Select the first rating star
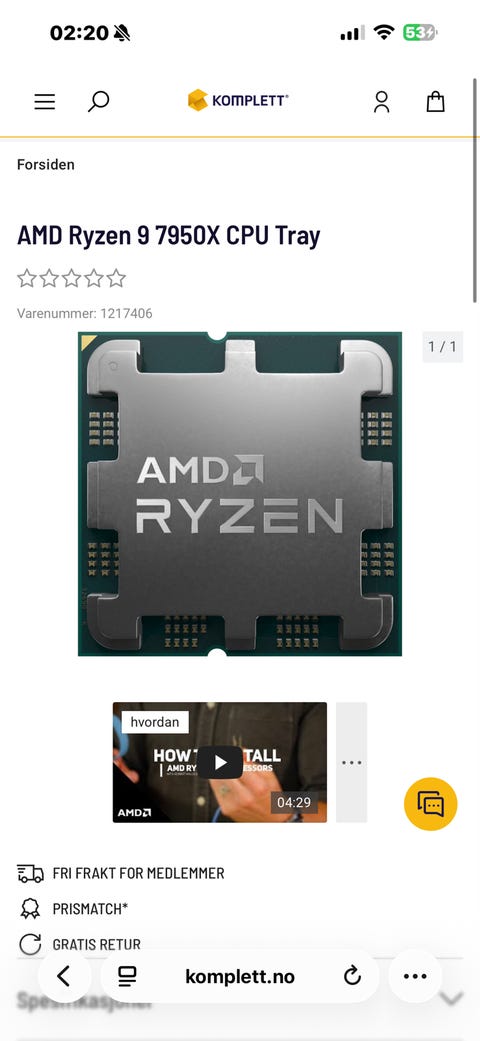Screen dimensions: 480x1041 (27, 278)
